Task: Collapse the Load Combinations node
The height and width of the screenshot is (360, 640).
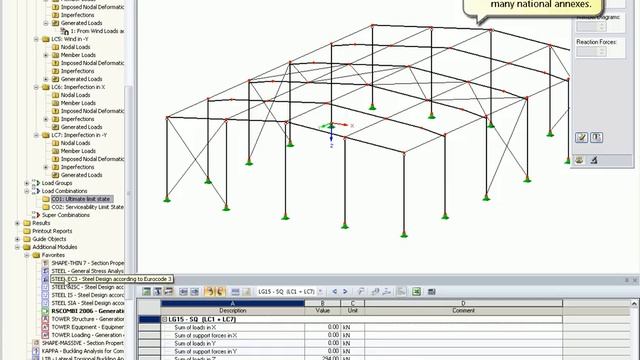Action: (x=27, y=191)
